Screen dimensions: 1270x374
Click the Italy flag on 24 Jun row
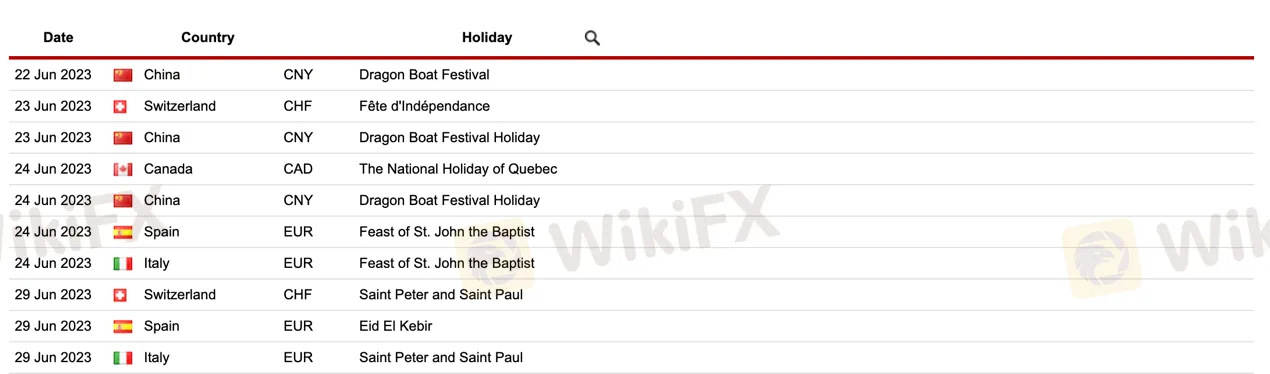(123, 264)
